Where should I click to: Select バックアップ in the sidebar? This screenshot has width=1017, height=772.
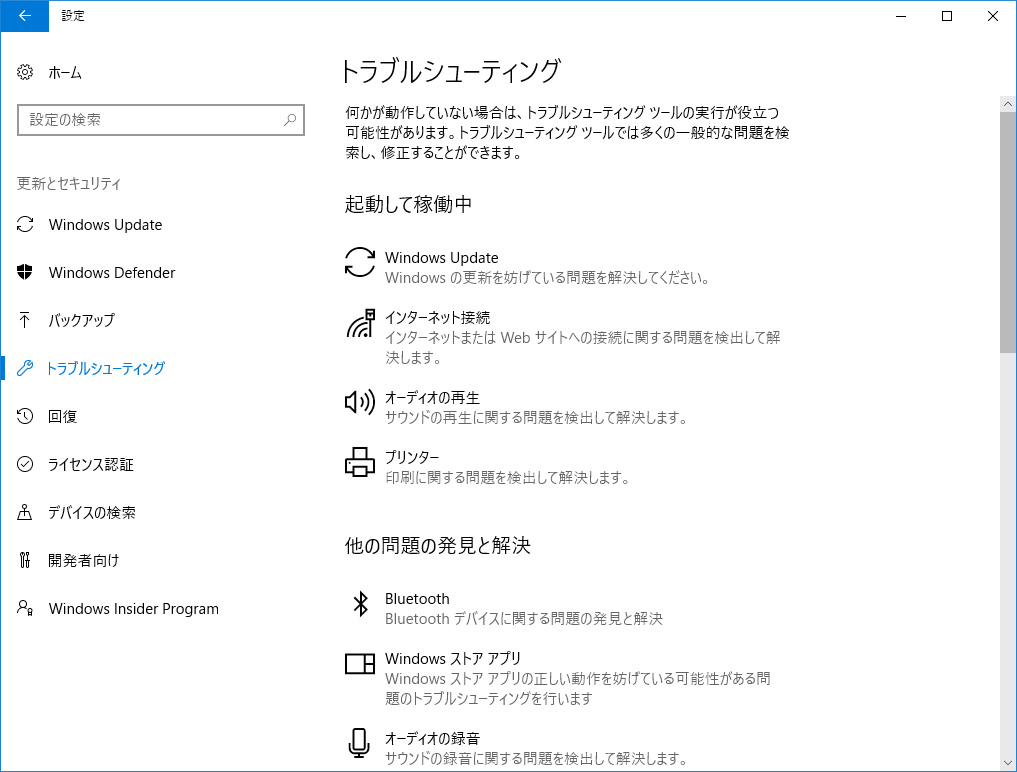point(81,321)
